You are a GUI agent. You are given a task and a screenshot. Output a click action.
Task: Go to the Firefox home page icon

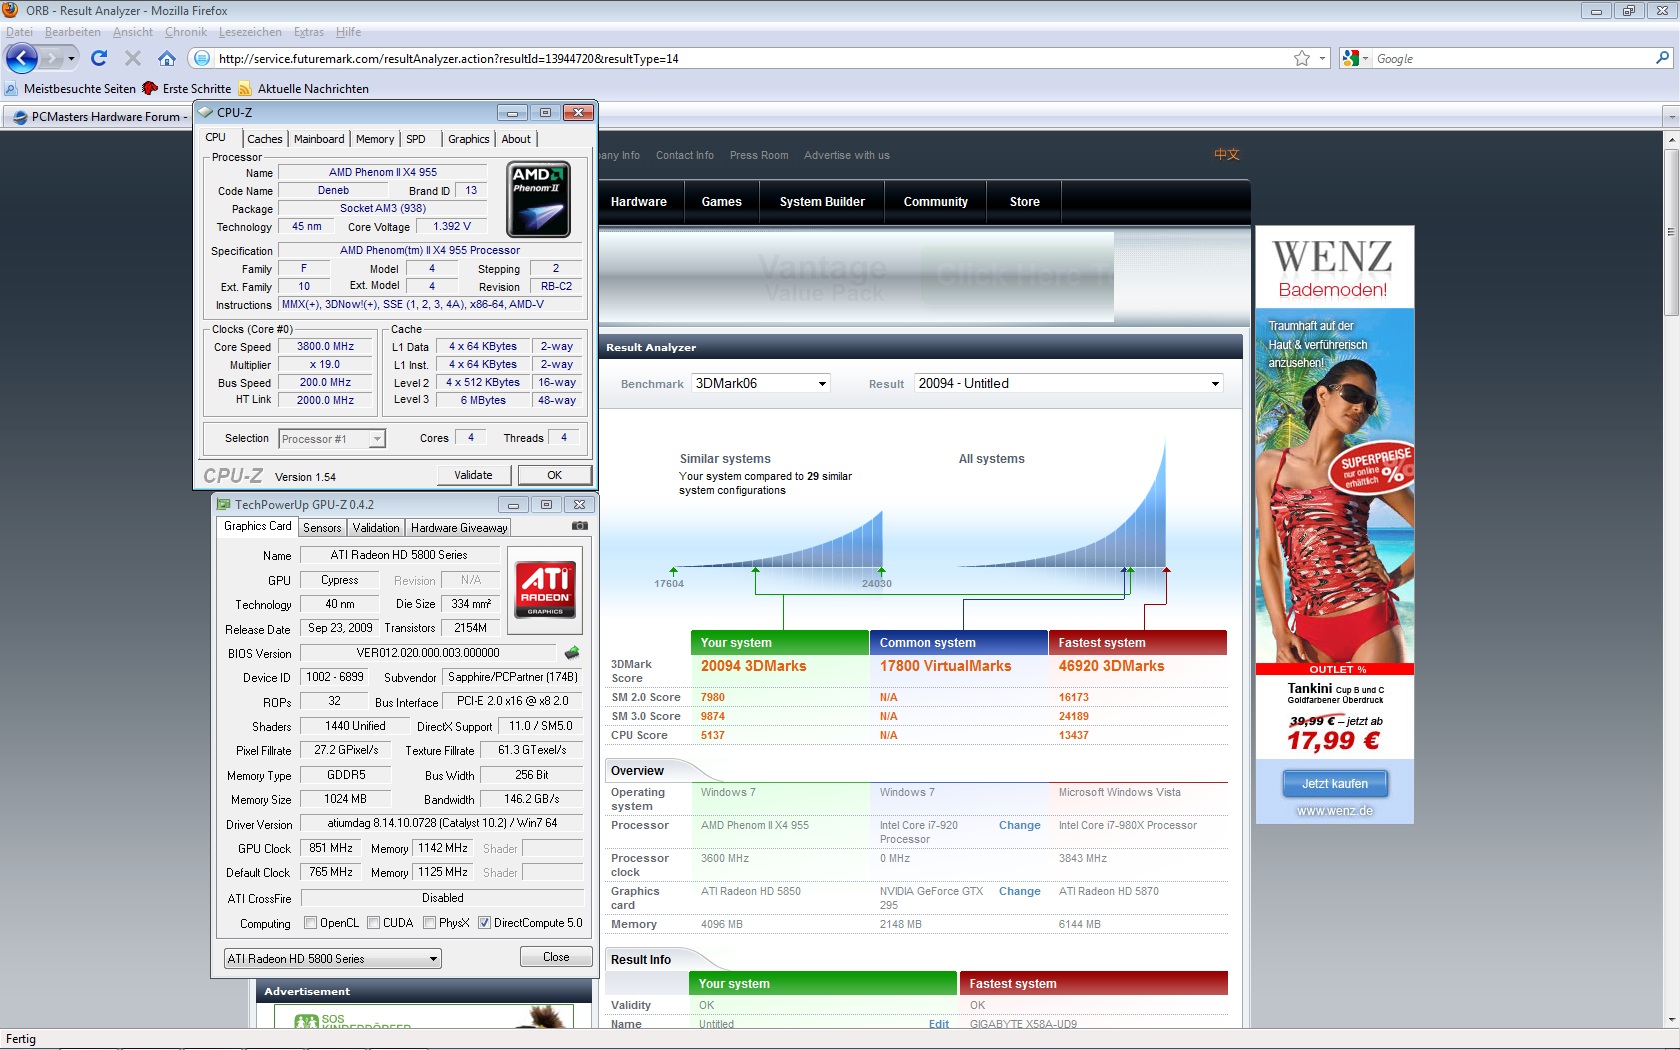167,58
